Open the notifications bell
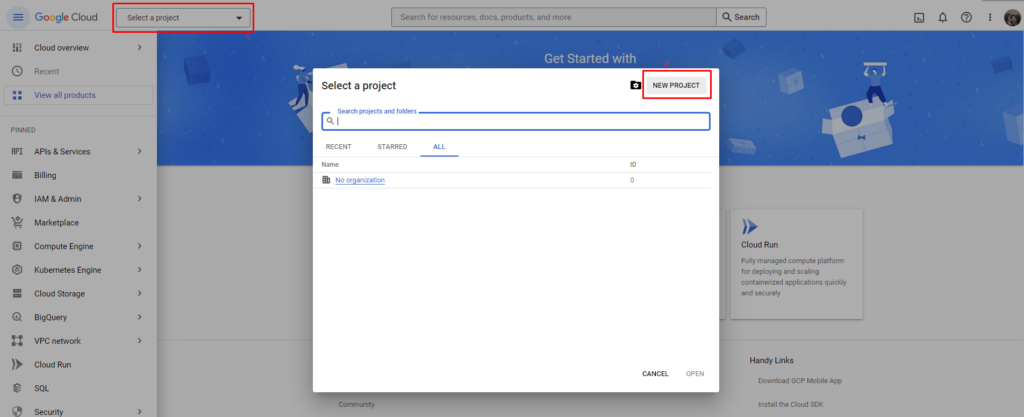The height and width of the screenshot is (417, 1024). [x=942, y=17]
